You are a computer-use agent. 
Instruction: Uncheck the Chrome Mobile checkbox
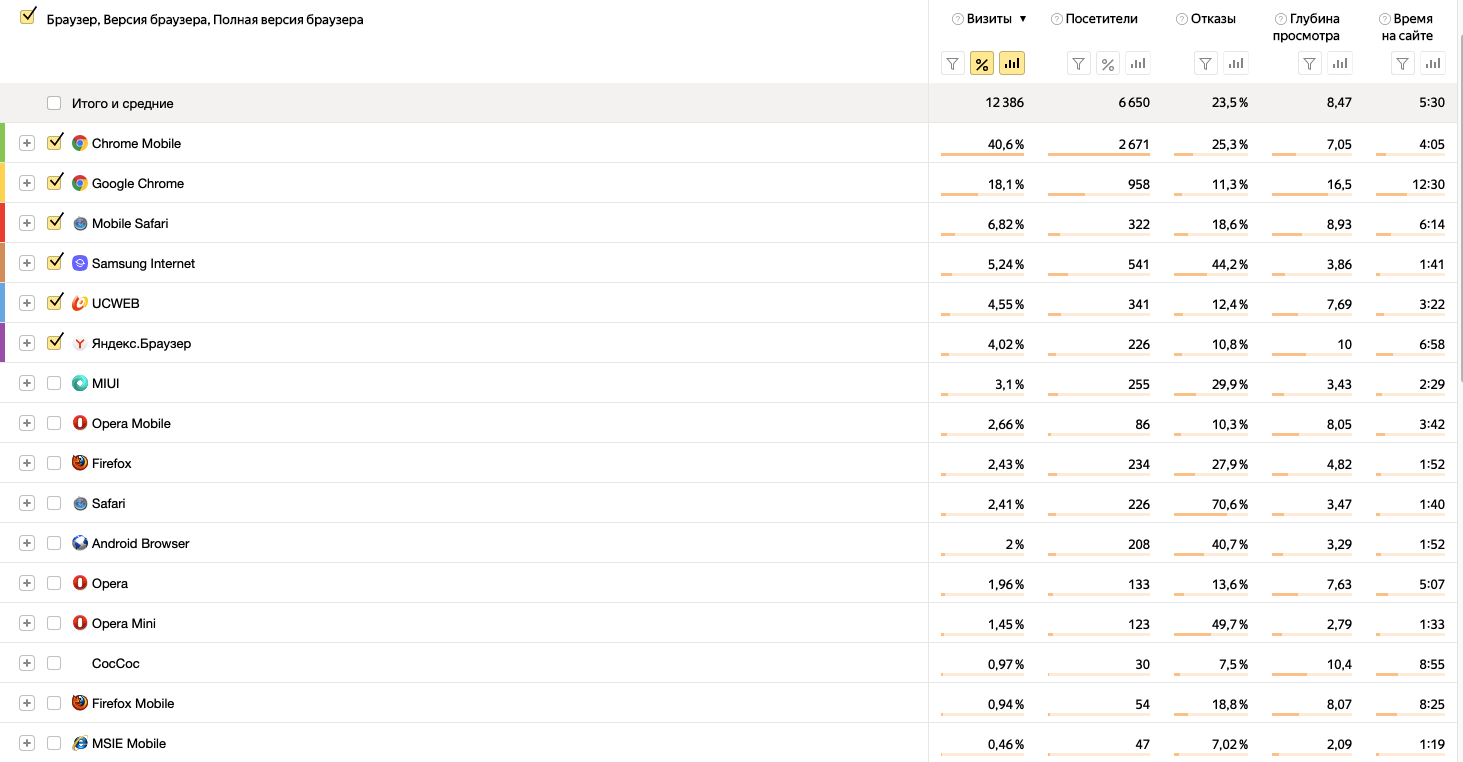click(55, 142)
